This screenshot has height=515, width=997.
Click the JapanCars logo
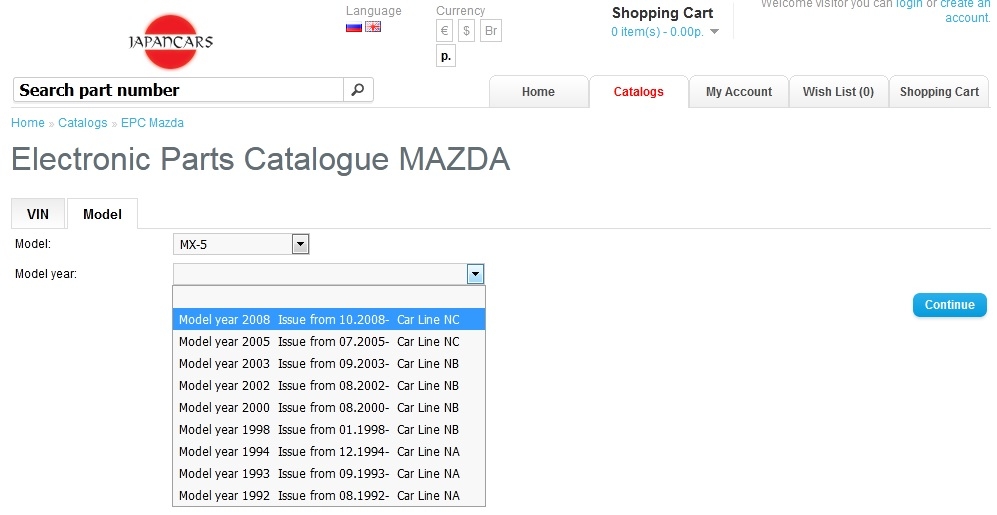click(170, 42)
